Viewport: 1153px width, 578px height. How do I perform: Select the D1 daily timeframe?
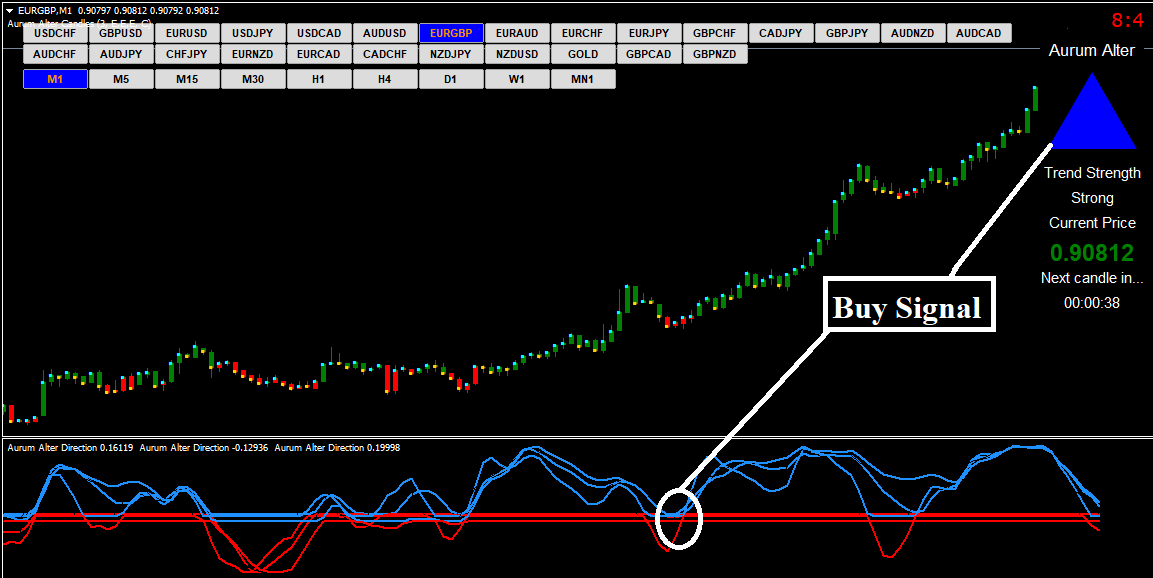point(451,79)
